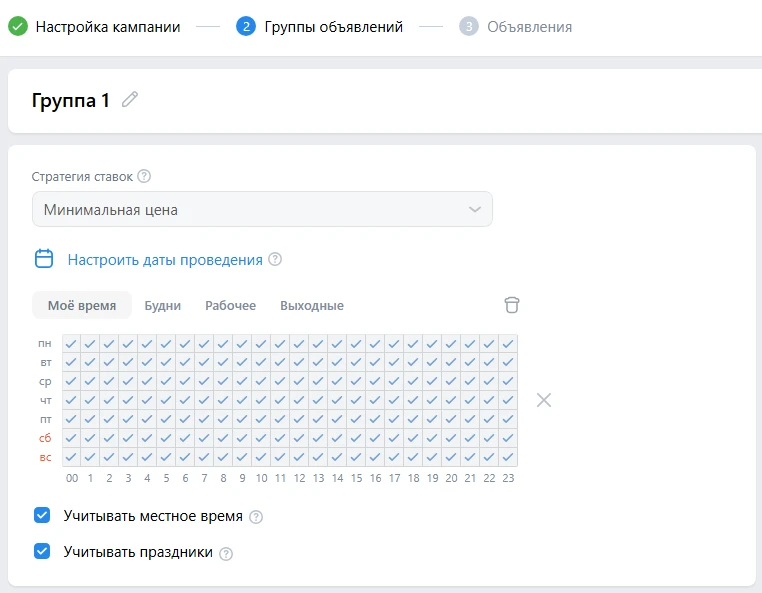Uncheck the Учитывать праздники checkbox
This screenshot has height=593, width=762.
42,551
